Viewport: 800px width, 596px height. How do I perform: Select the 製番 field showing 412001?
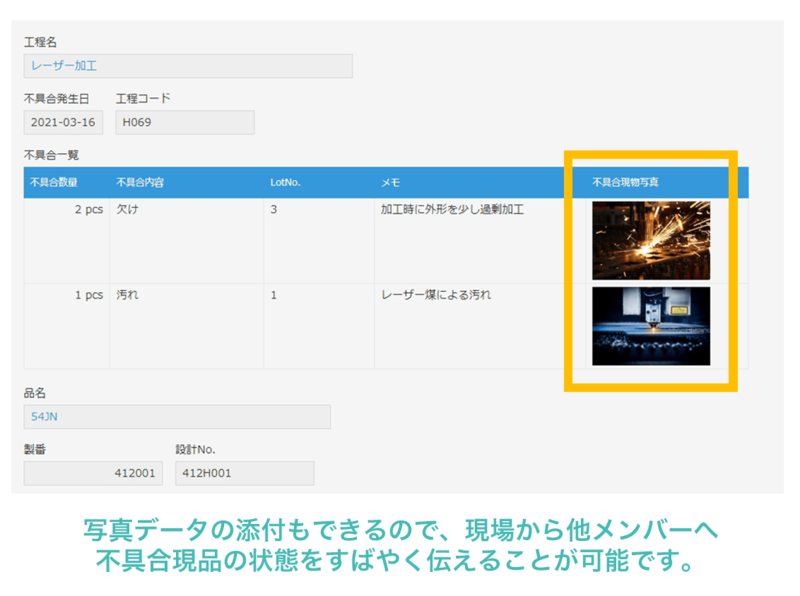click(x=93, y=474)
